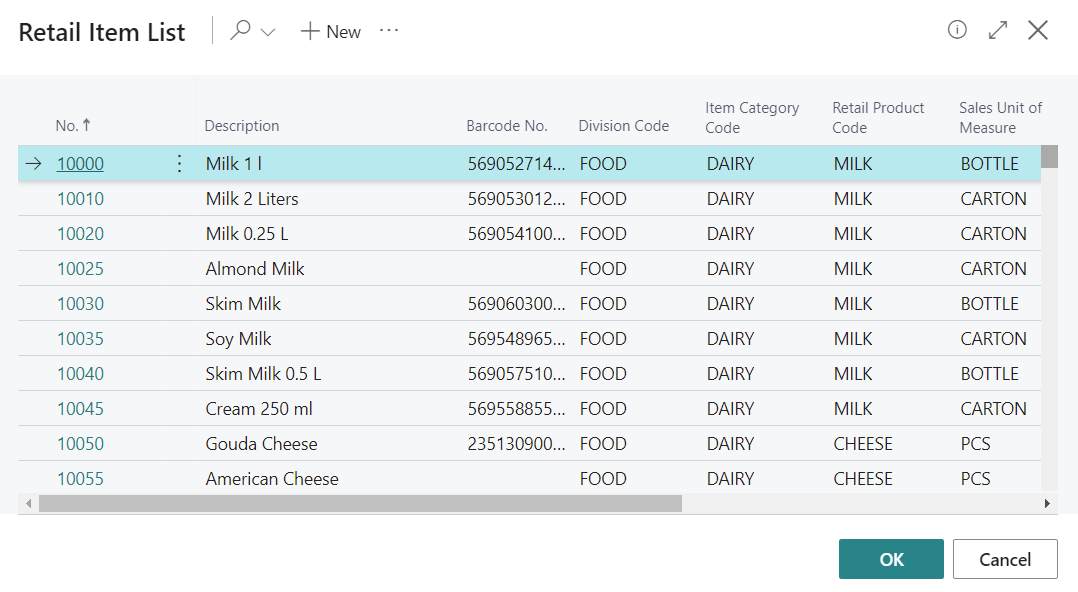Open the more options ellipsis menu
This screenshot has width=1078, height=592.
(x=389, y=31)
